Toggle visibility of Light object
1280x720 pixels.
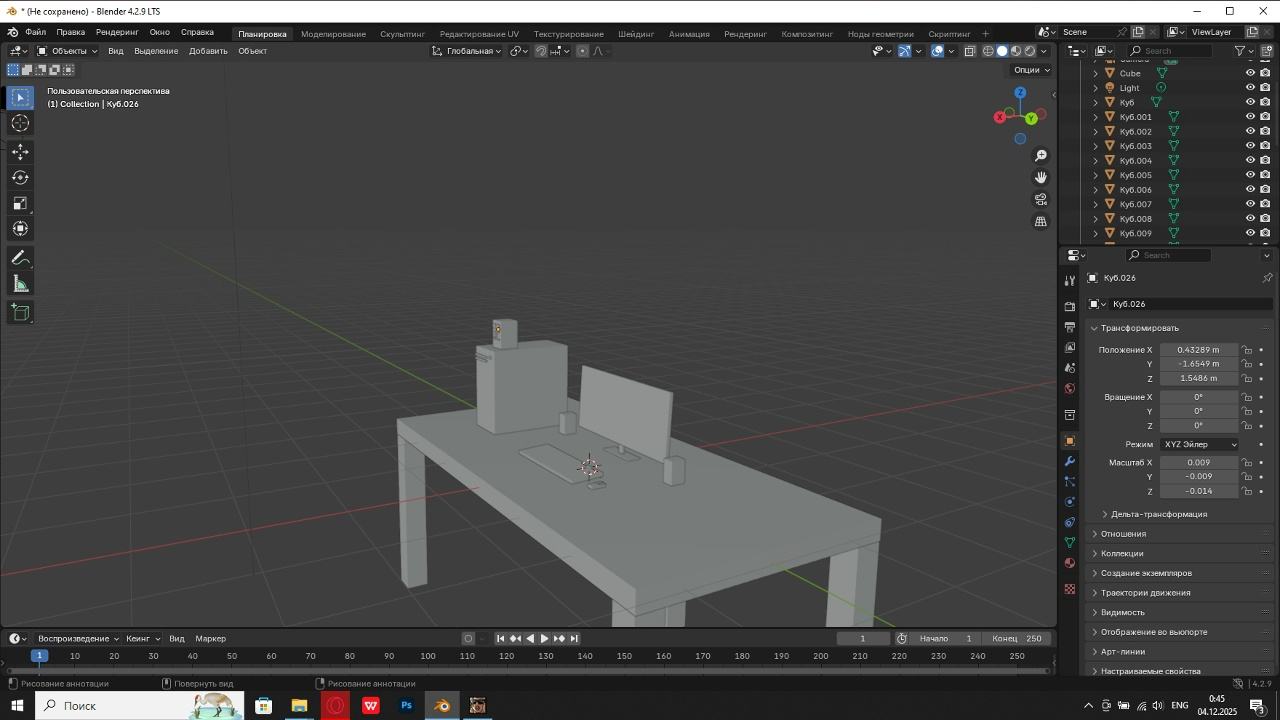click(1250, 88)
